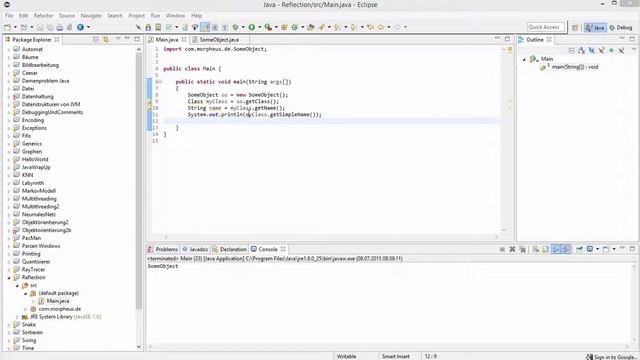
Task: Click Remove Launch X icon in Console
Action: (512, 249)
